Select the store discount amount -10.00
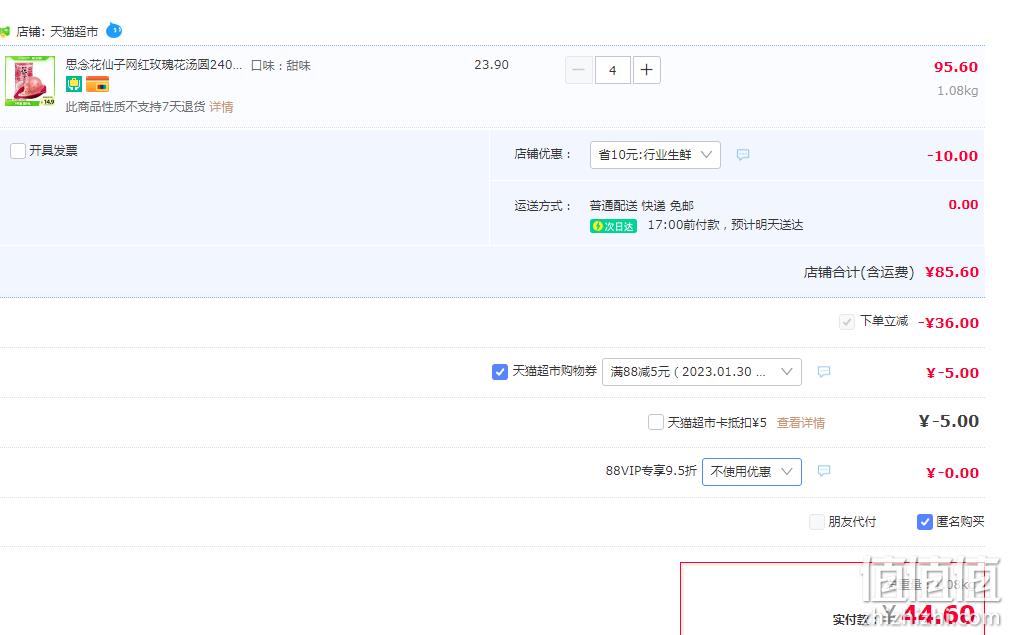This screenshot has width=1010, height=635. point(952,156)
